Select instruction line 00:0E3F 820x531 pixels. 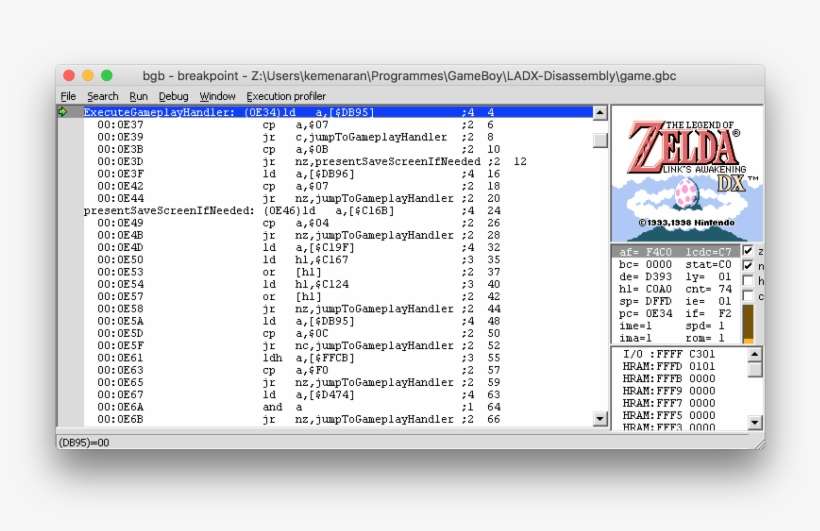[x=338, y=174]
